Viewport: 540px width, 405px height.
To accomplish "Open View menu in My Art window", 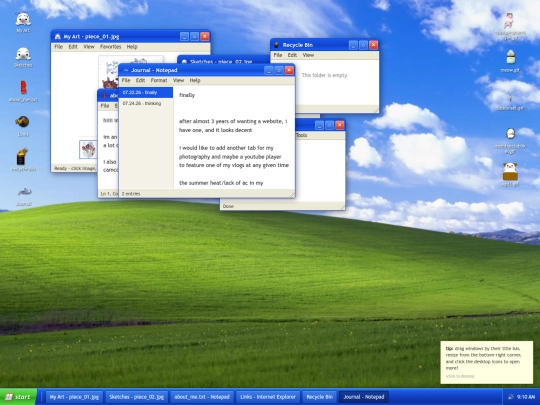I will 89,46.
